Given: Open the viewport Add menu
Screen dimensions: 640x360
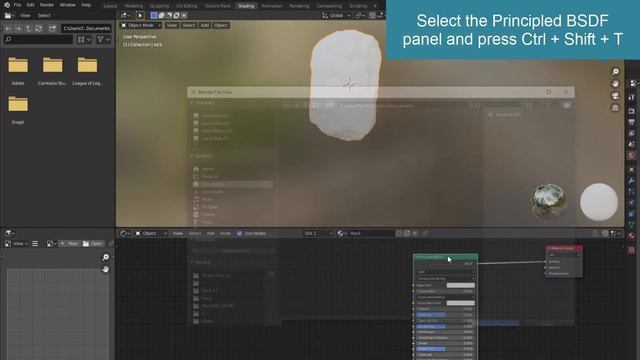Looking at the screenshot, I should (x=204, y=25).
